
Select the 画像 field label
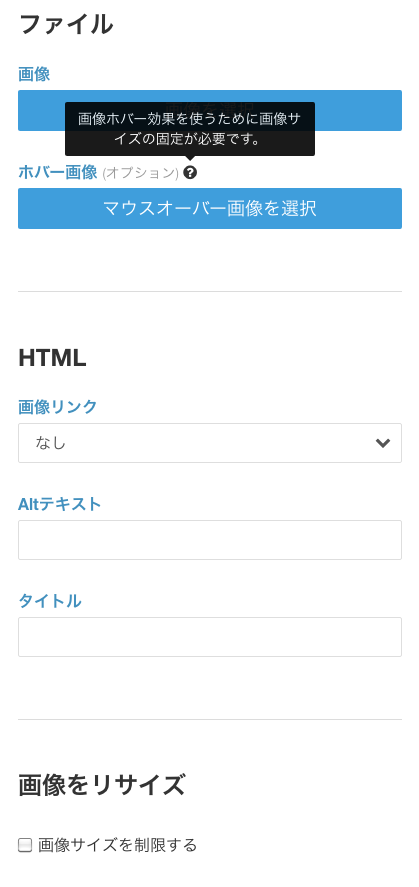pyautogui.click(x=34, y=74)
